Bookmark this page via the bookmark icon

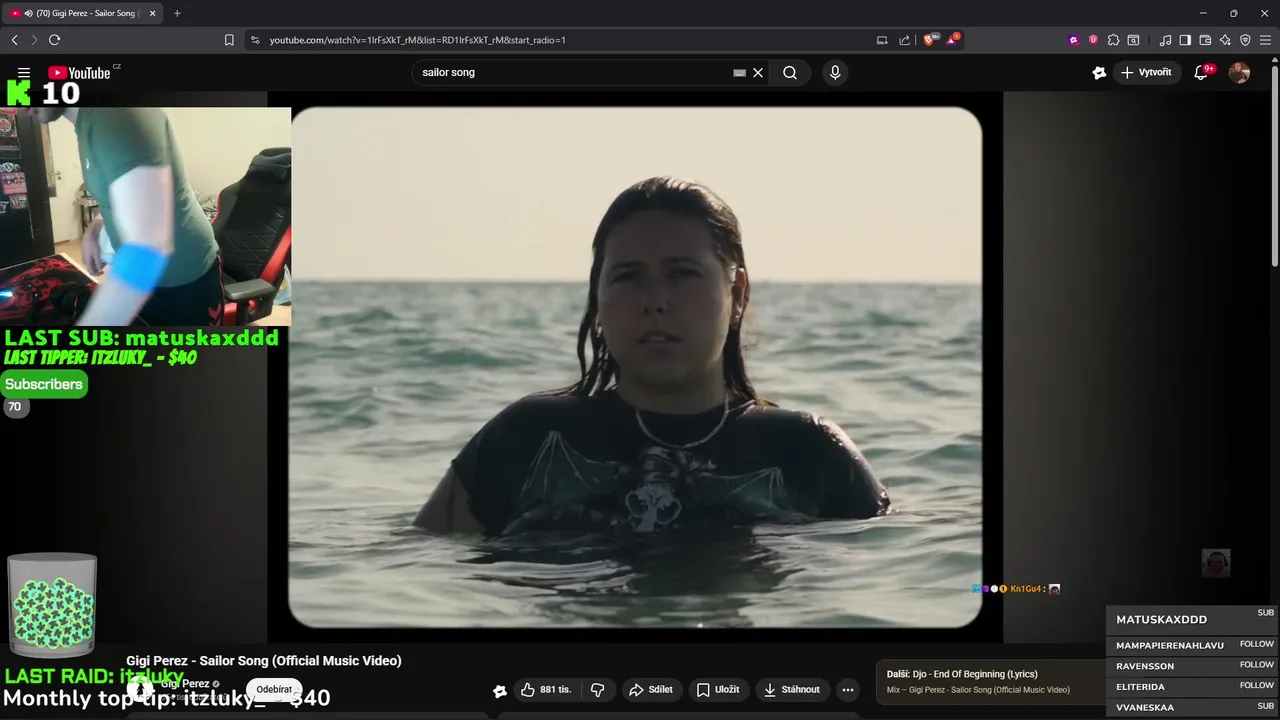[x=229, y=40]
